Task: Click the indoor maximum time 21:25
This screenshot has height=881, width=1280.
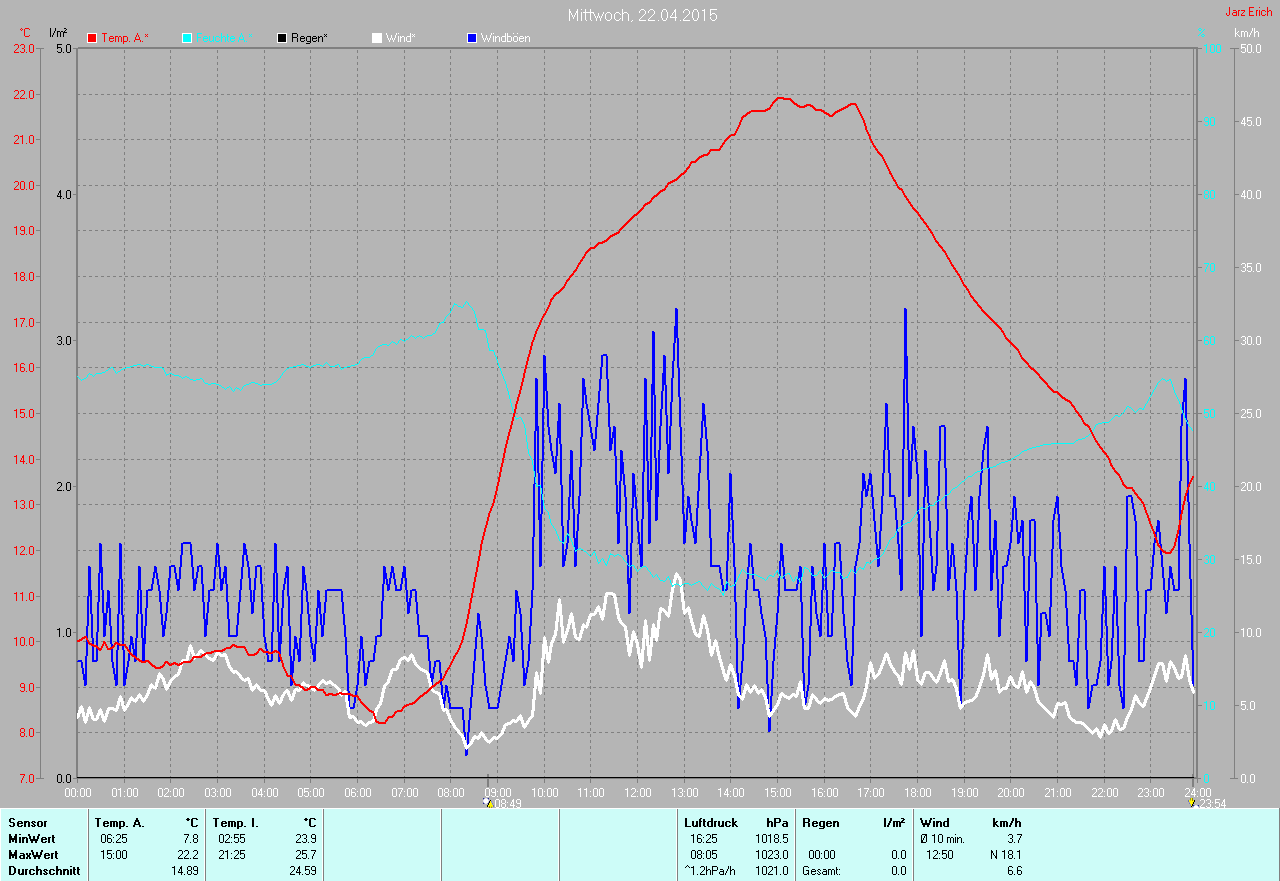Action: [x=232, y=855]
